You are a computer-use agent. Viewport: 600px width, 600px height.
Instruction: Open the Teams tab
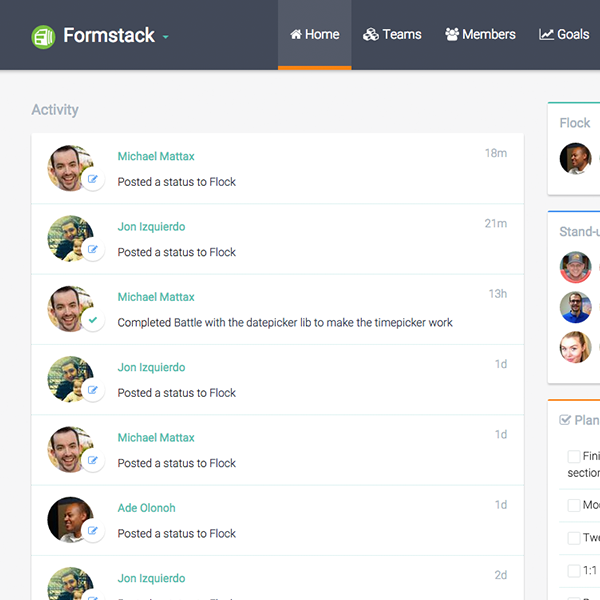coord(392,34)
